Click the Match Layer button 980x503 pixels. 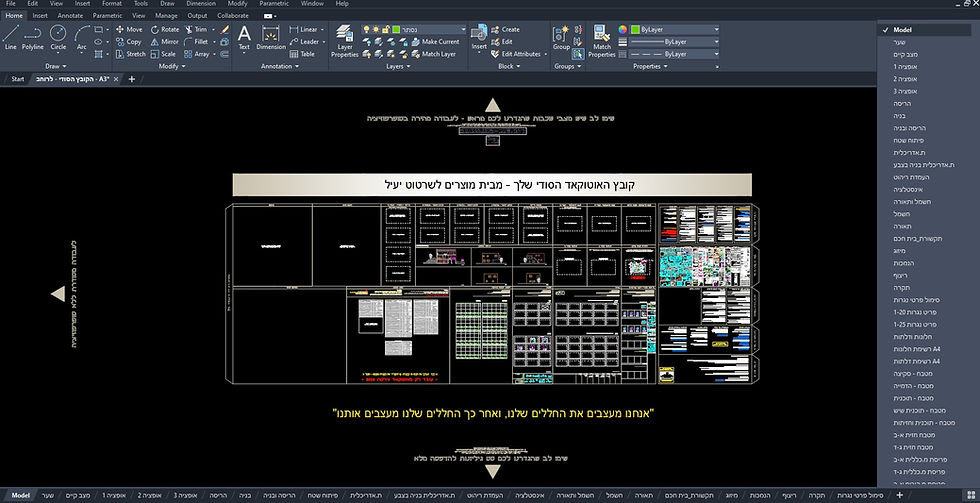click(433, 54)
